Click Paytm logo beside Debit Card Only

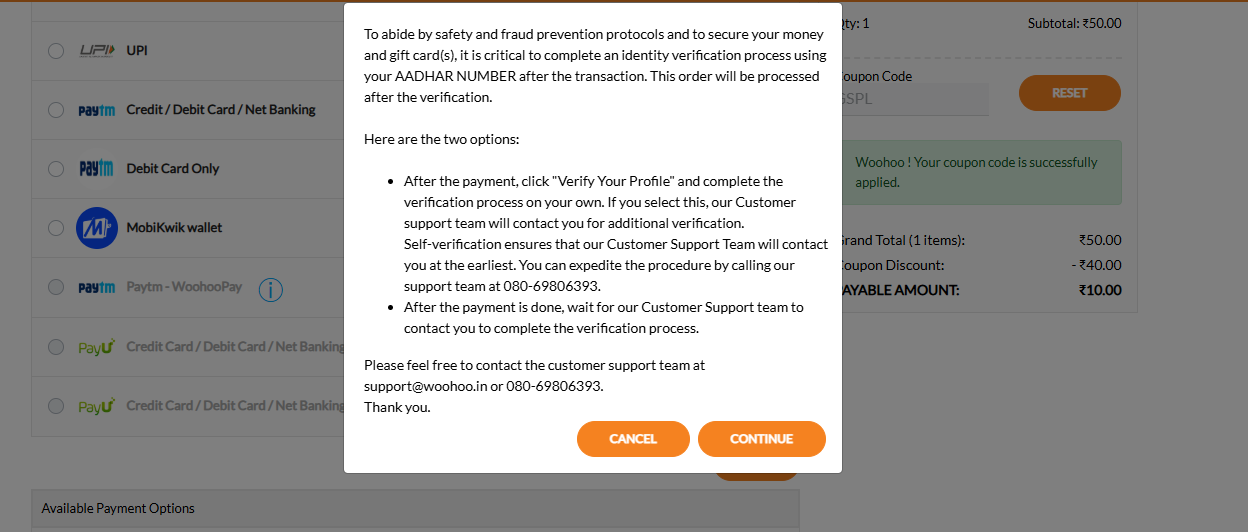96,169
